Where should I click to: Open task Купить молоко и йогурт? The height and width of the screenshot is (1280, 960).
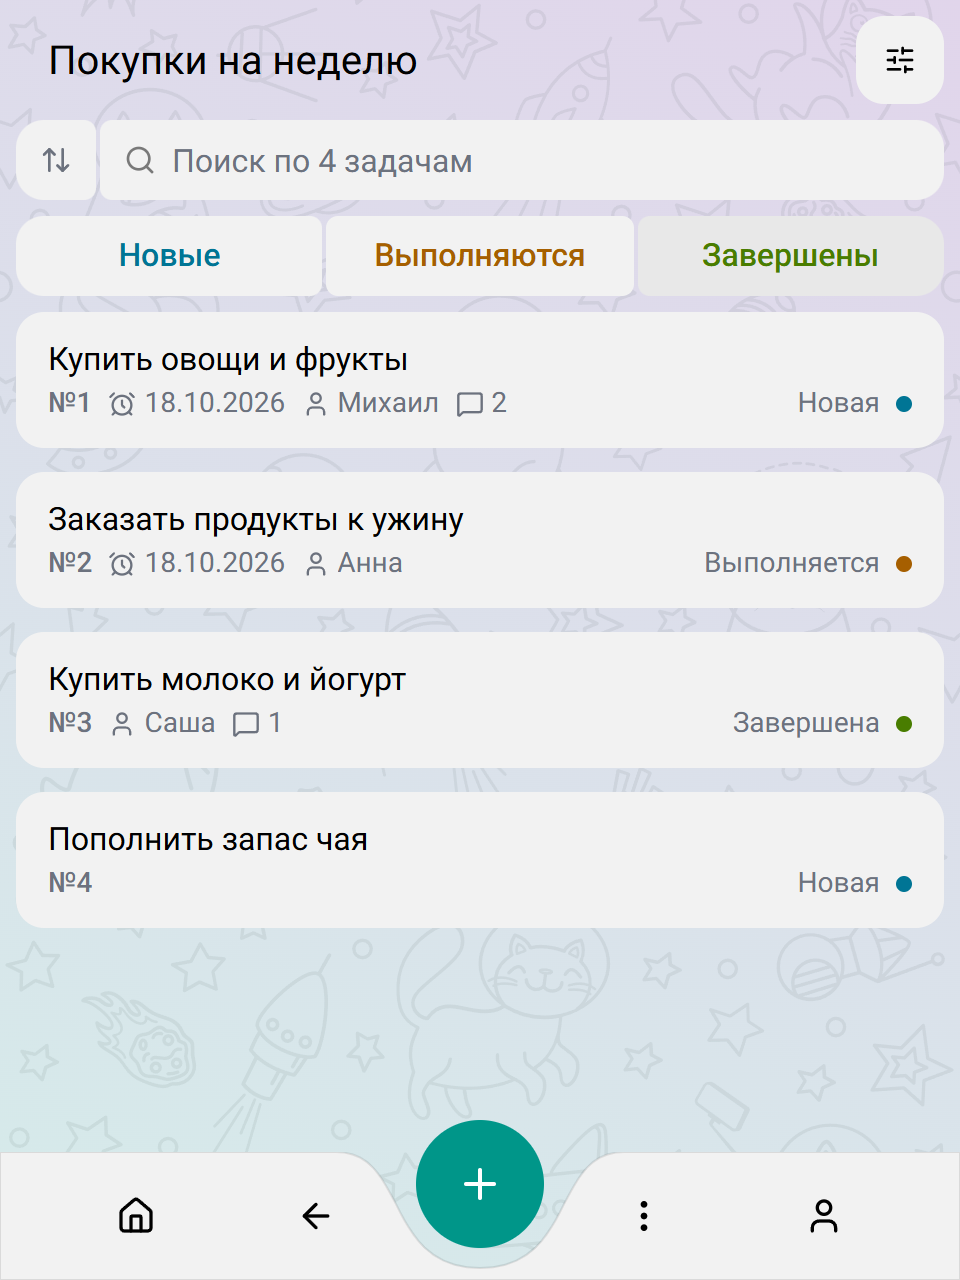click(480, 700)
